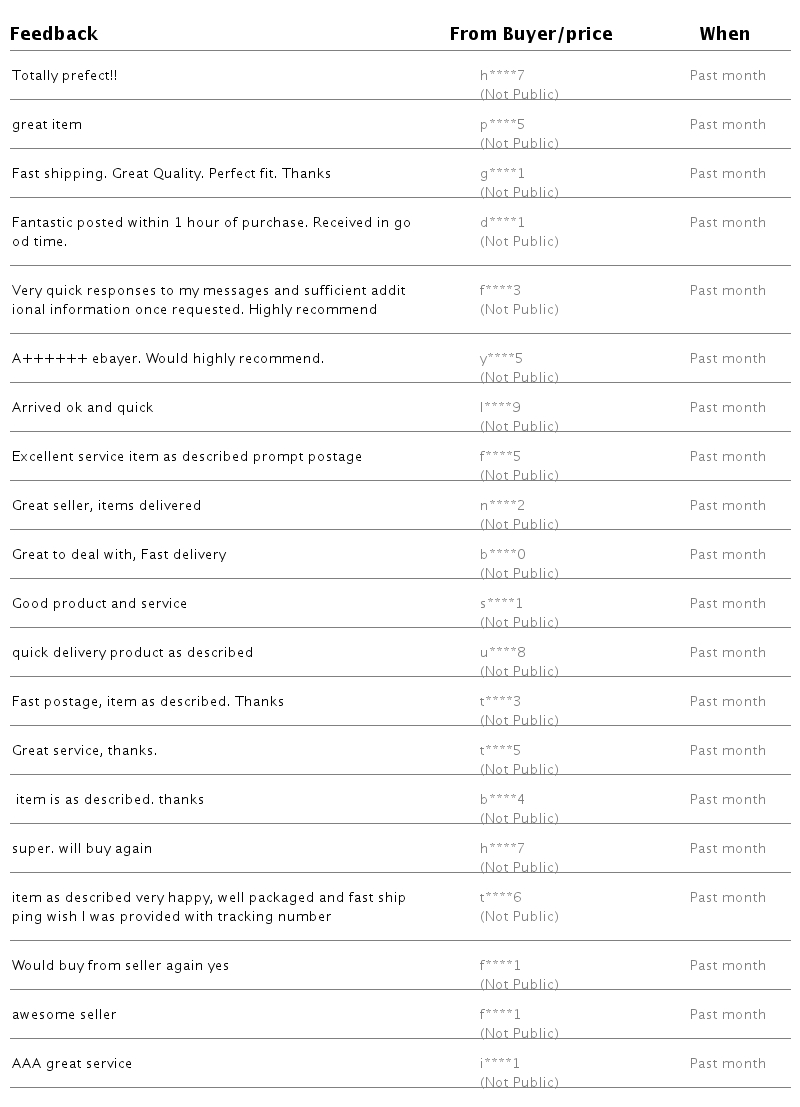Click buyer ID y****5

click(x=501, y=359)
